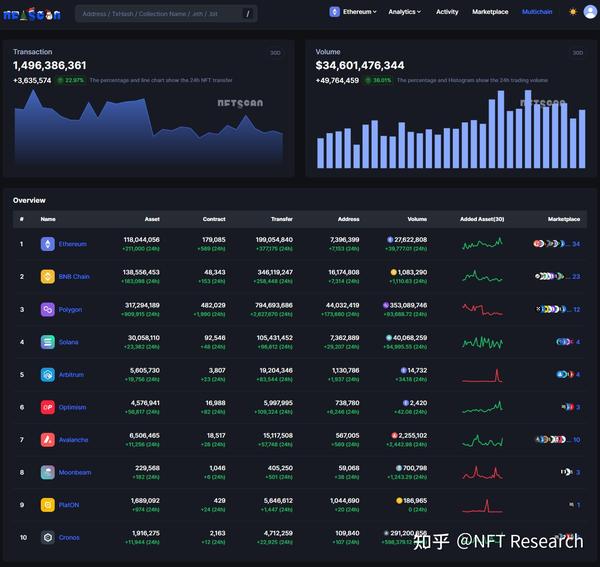Click the Polygon logo icon

pos(48,309)
